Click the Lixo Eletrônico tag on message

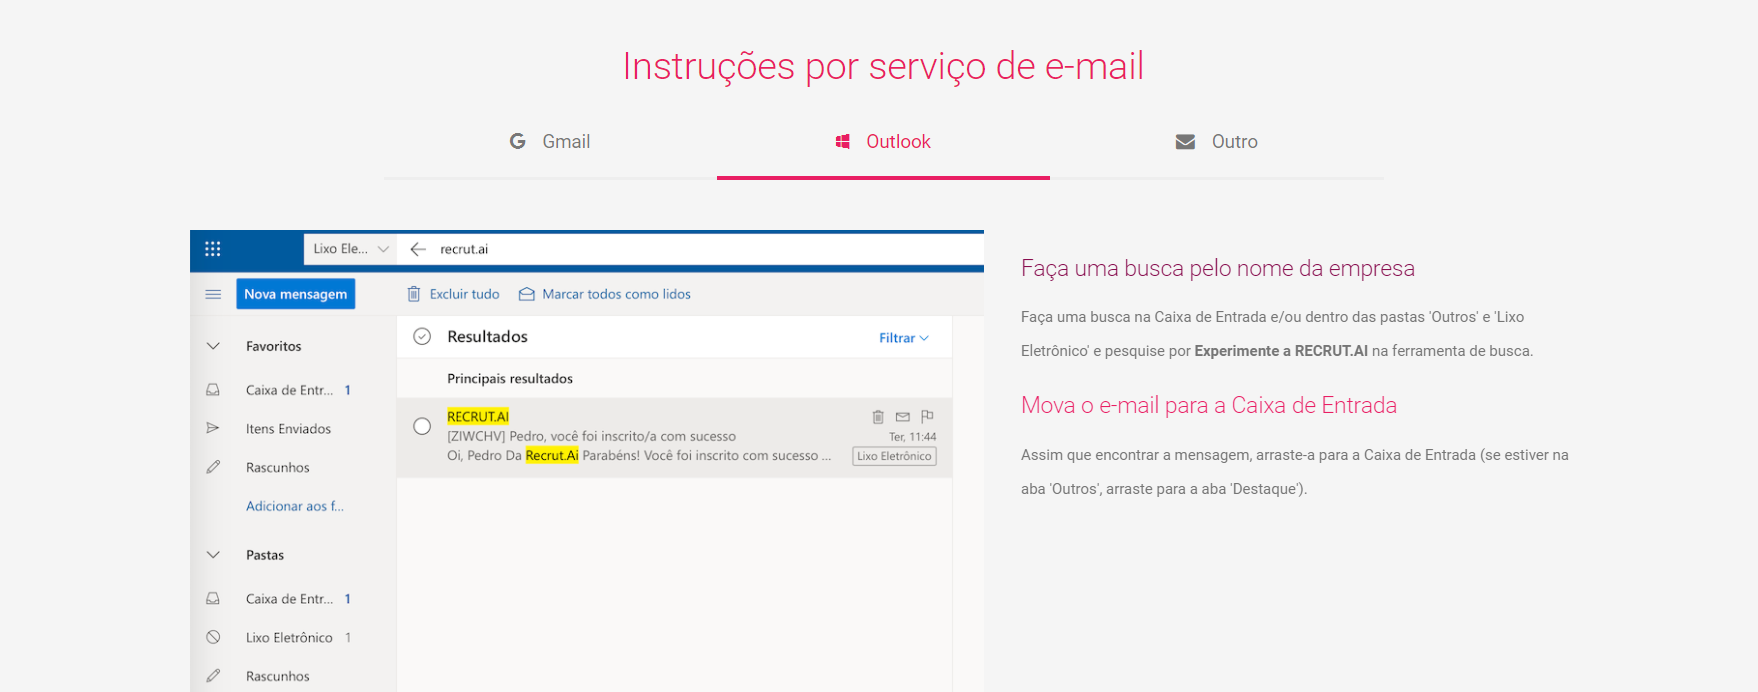click(894, 456)
